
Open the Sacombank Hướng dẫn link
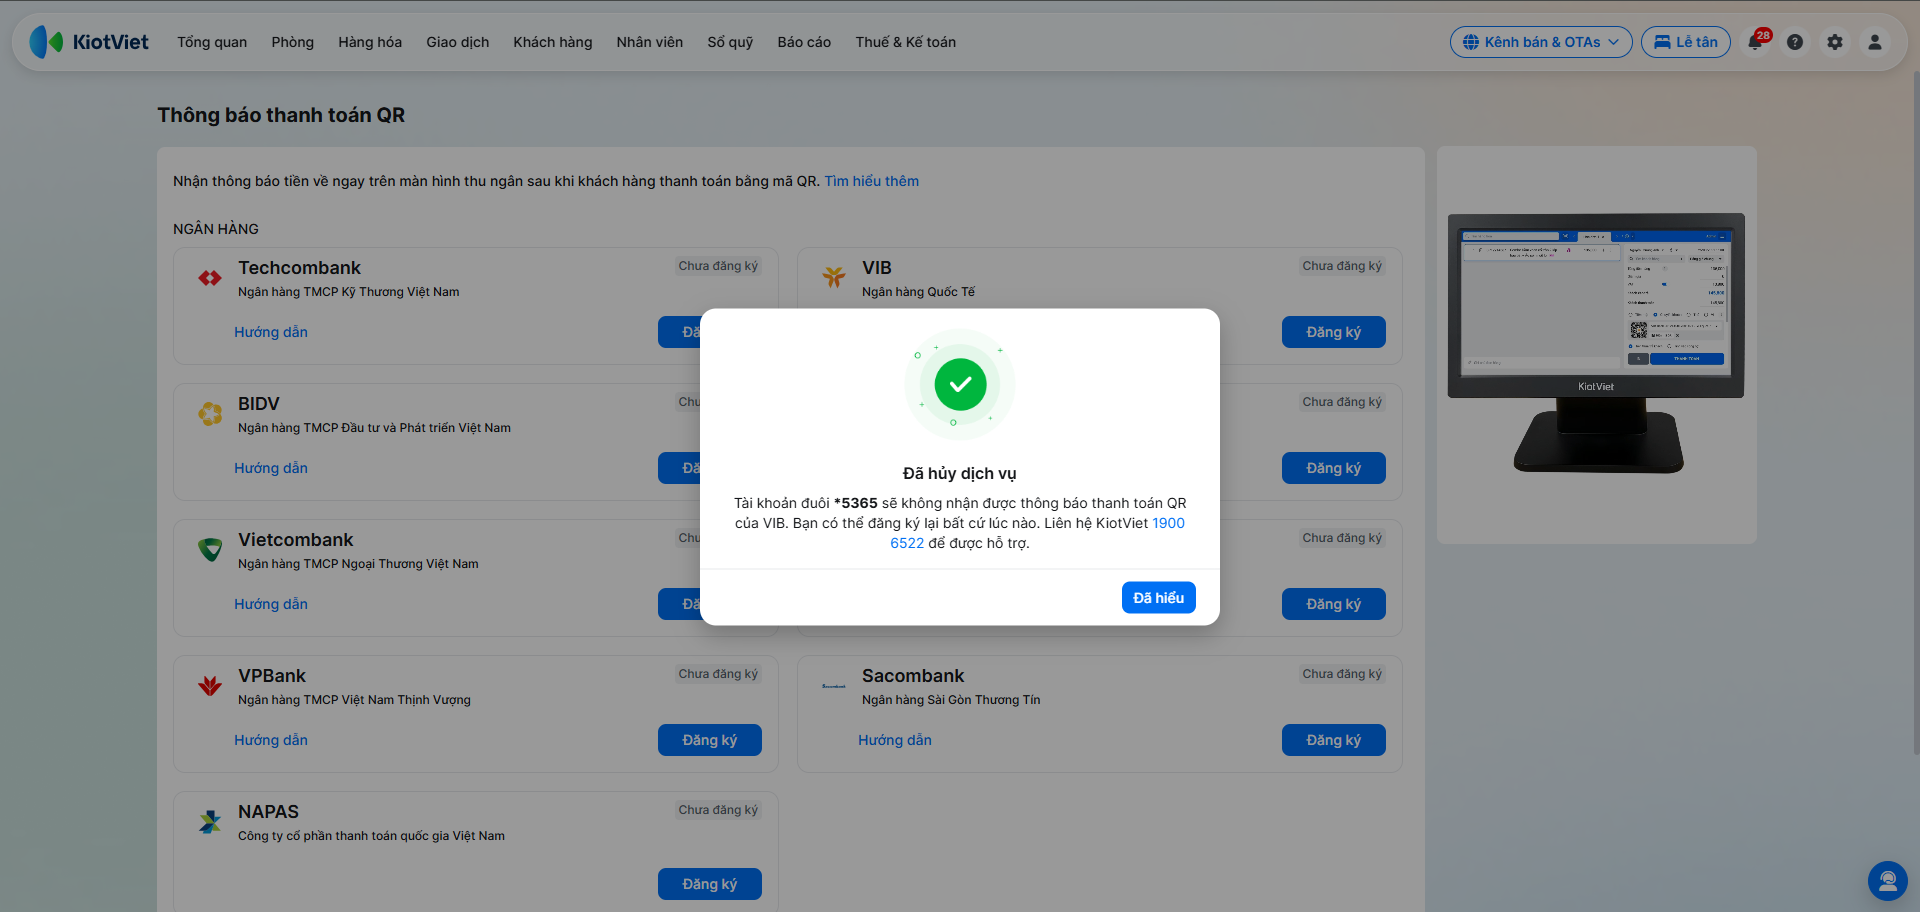[895, 740]
